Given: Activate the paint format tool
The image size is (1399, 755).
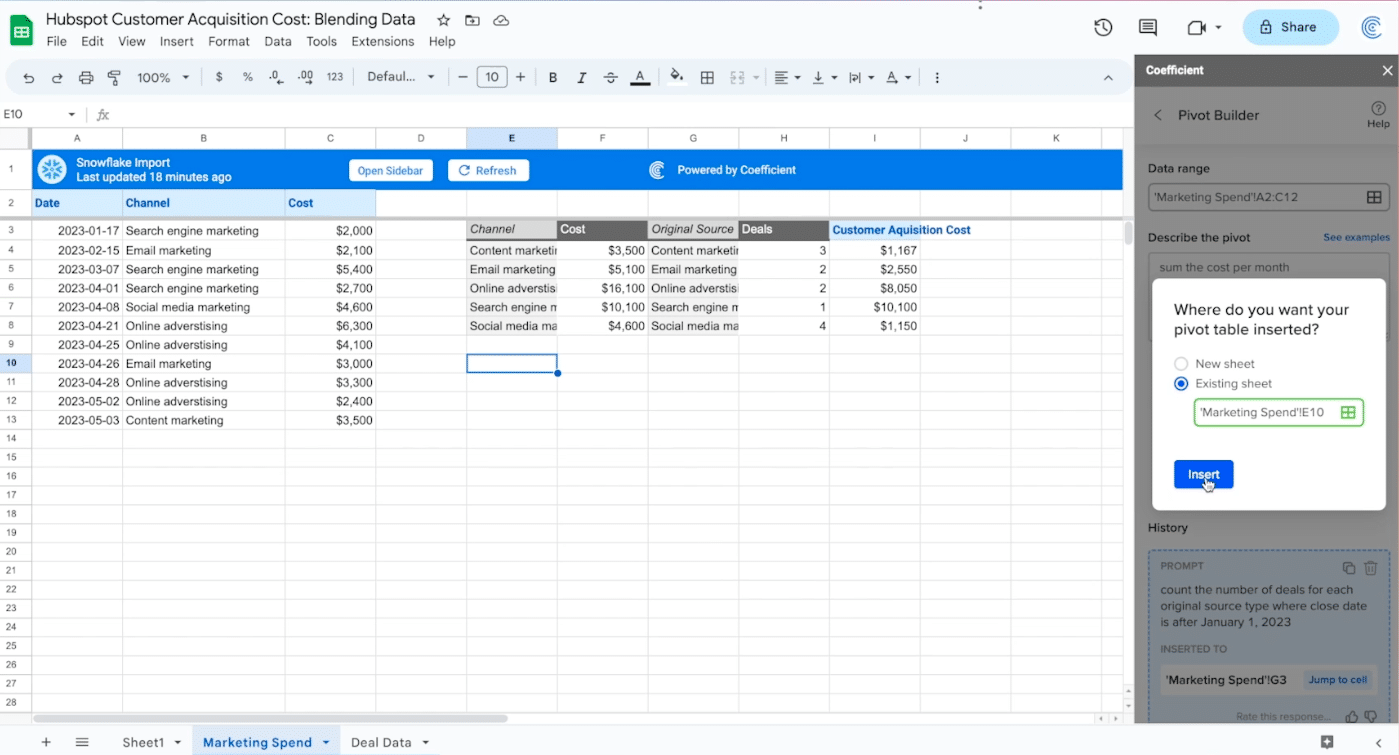Looking at the screenshot, I should pos(114,78).
